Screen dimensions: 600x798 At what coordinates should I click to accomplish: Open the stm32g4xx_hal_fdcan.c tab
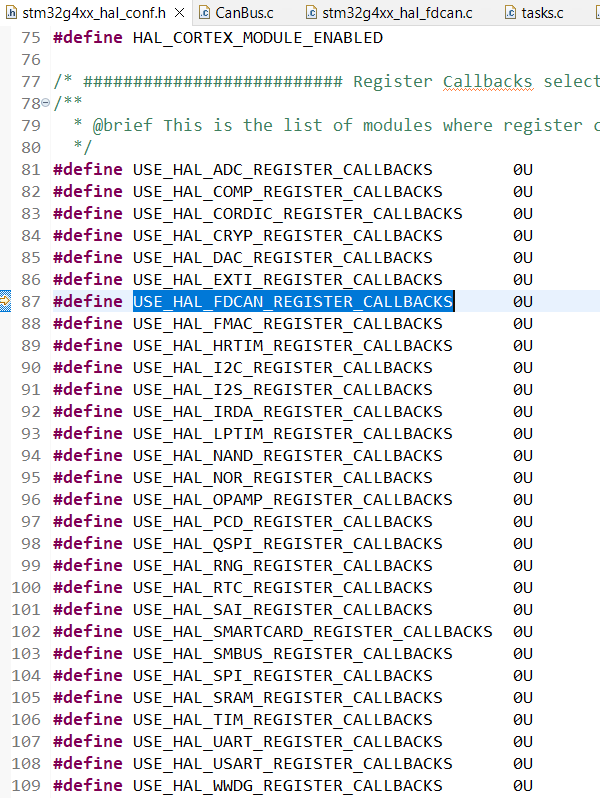pos(397,13)
